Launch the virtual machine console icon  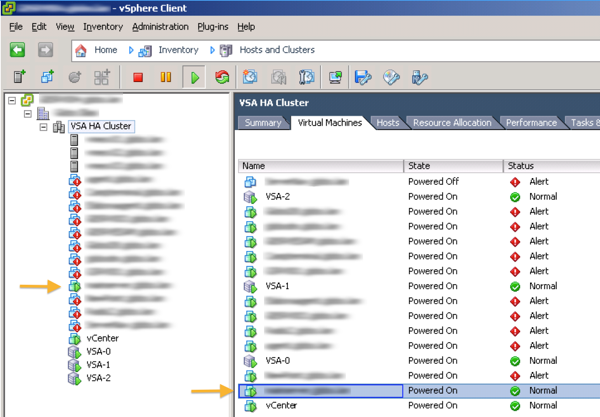click(x=336, y=77)
